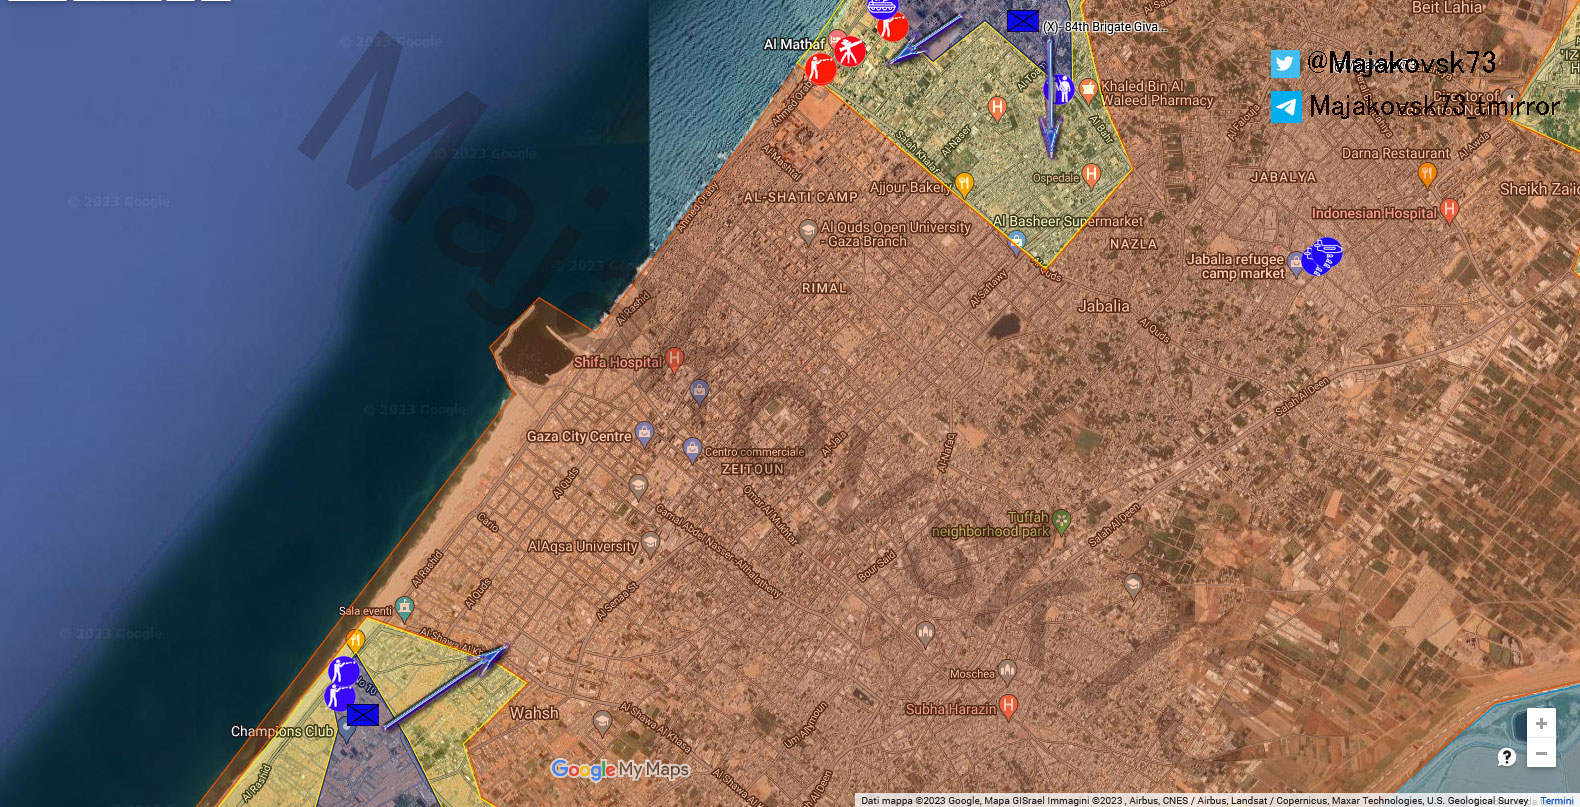The image size is (1580, 807).
Task: Click the Telegram paper-plane icon
Action: coord(1286,107)
